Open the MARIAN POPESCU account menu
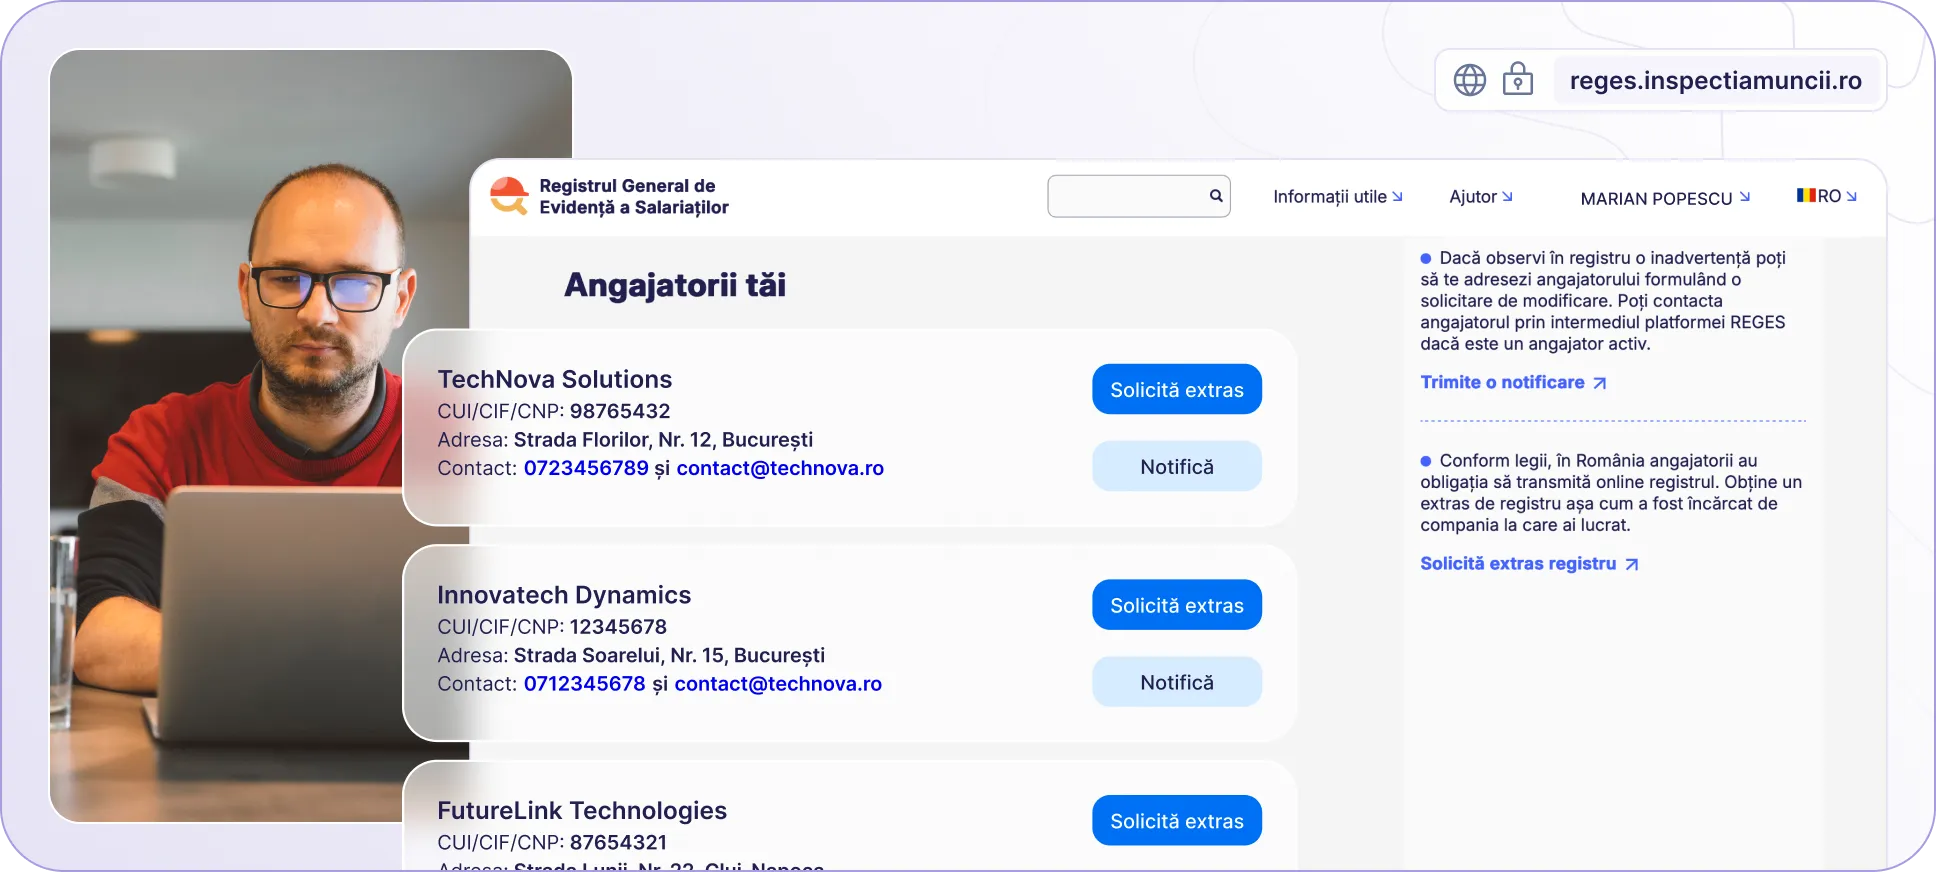 click(1665, 198)
